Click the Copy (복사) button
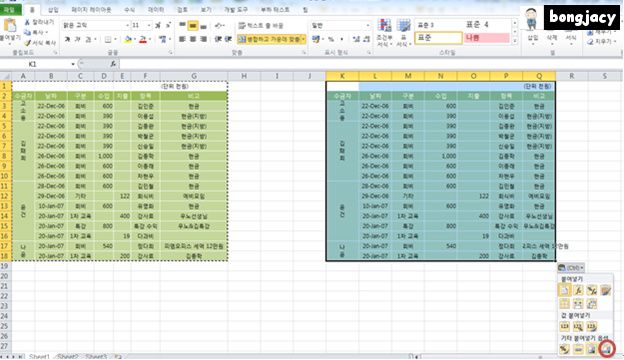This screenshot has width=624, height=360. tap(36, 32)
